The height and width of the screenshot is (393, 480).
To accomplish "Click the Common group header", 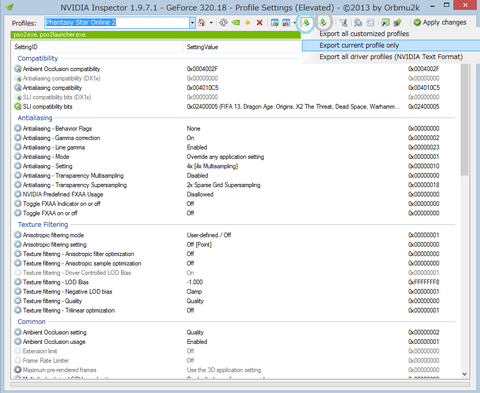I will click(x=31, y=322).
